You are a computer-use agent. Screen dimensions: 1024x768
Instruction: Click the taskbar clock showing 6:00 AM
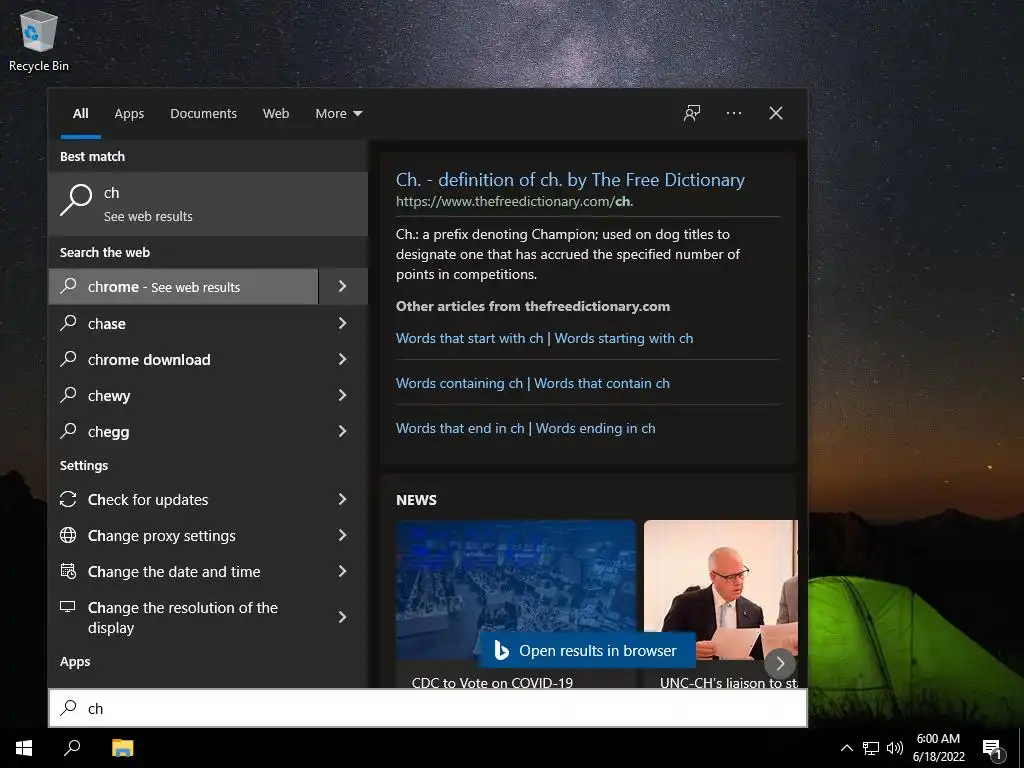tap(938, 748)
